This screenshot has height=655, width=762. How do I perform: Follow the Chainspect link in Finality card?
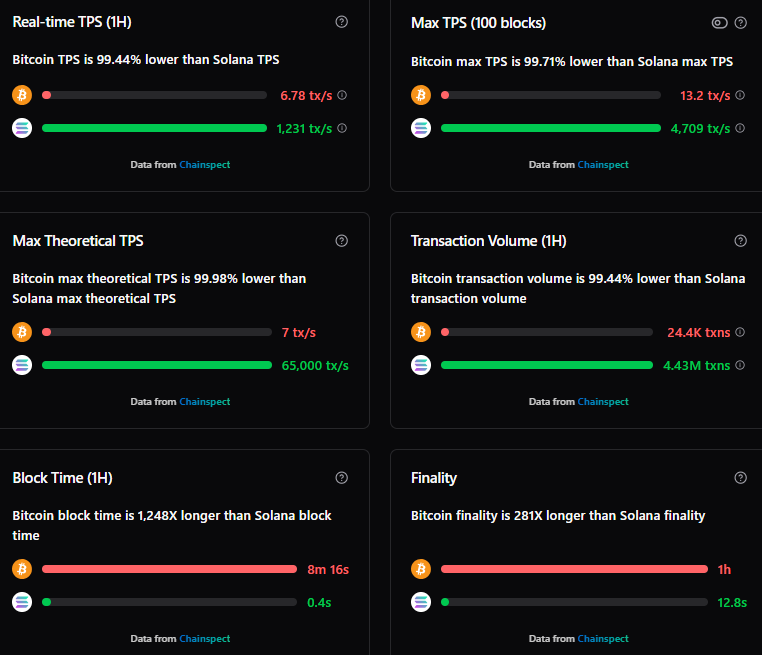(603, 639)
